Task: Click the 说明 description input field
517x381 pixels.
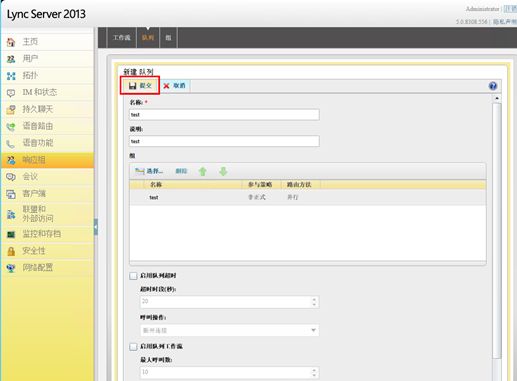Action: pos(224,141)
